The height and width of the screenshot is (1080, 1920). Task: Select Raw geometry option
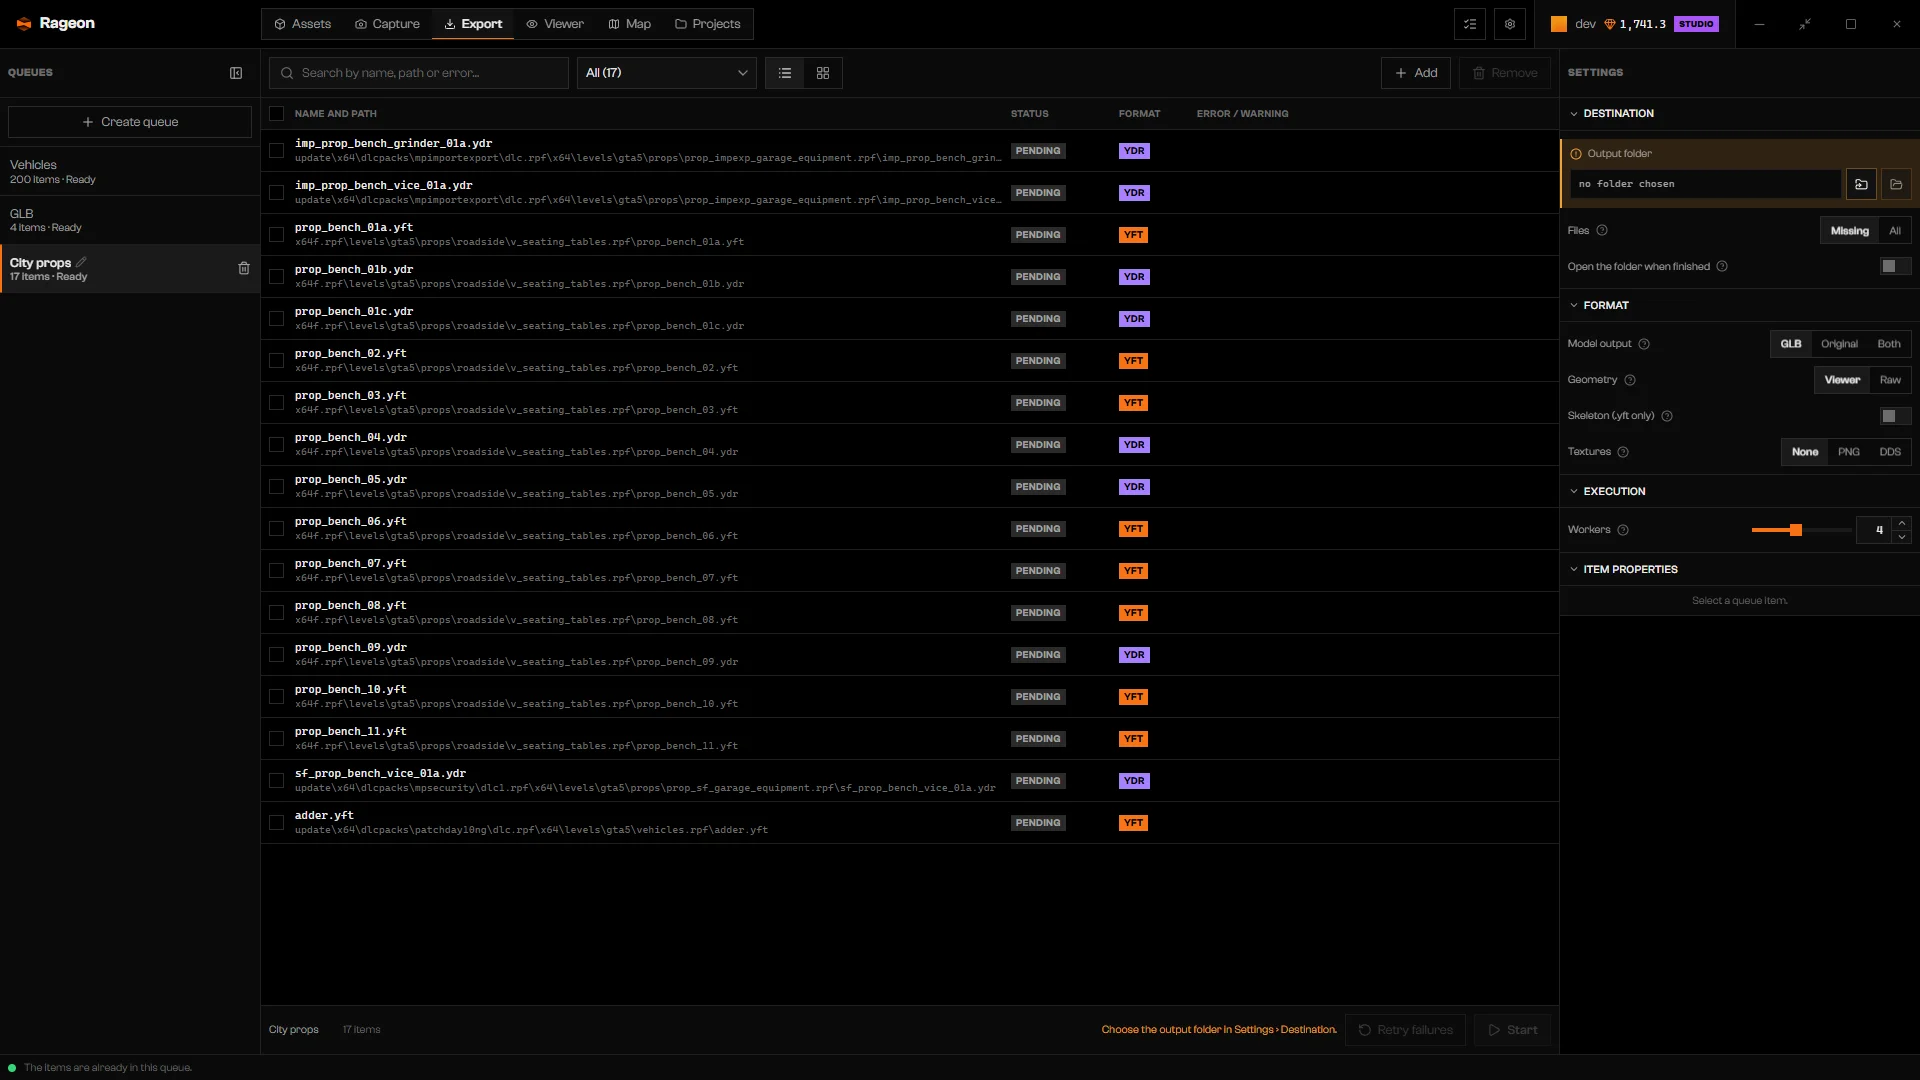[x=1890, y=380]
